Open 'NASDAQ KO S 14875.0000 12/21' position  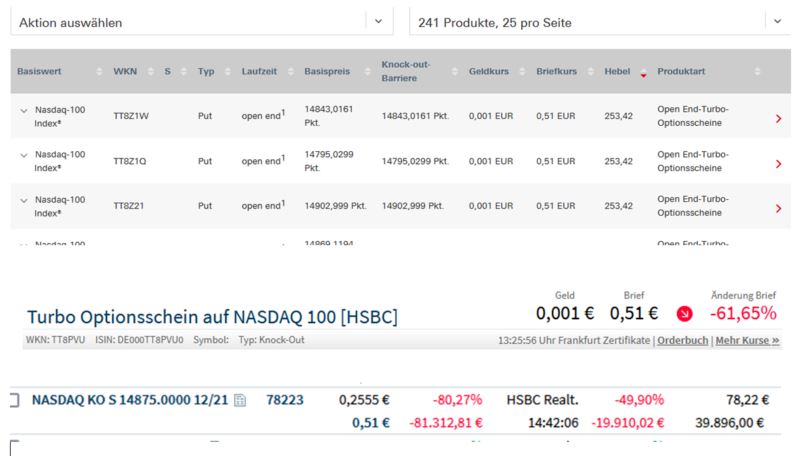(x=130, y=400)
